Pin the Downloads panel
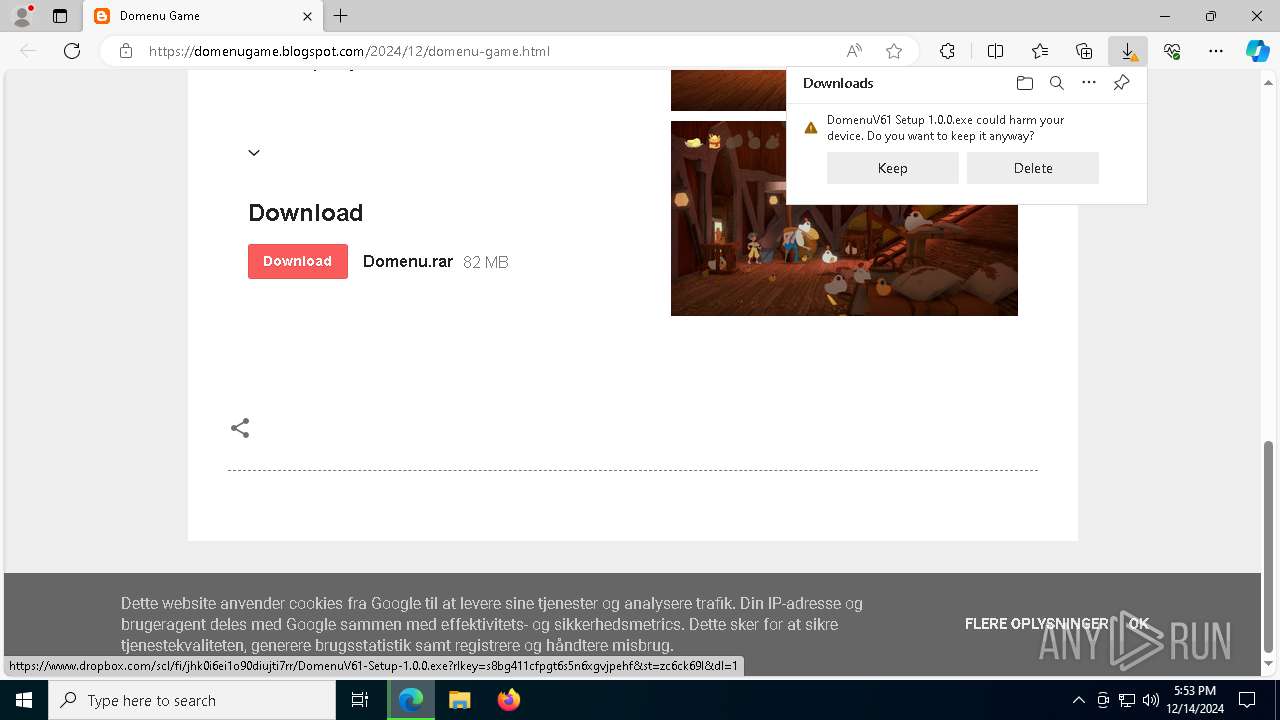Viewport: 1280px width, 720px height. tap(1121, 83)
